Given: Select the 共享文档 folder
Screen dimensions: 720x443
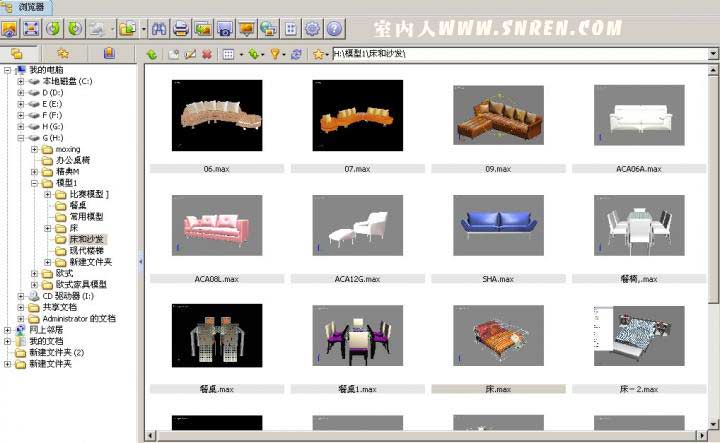Looking at the screenshot, I should tap(59, 307).
